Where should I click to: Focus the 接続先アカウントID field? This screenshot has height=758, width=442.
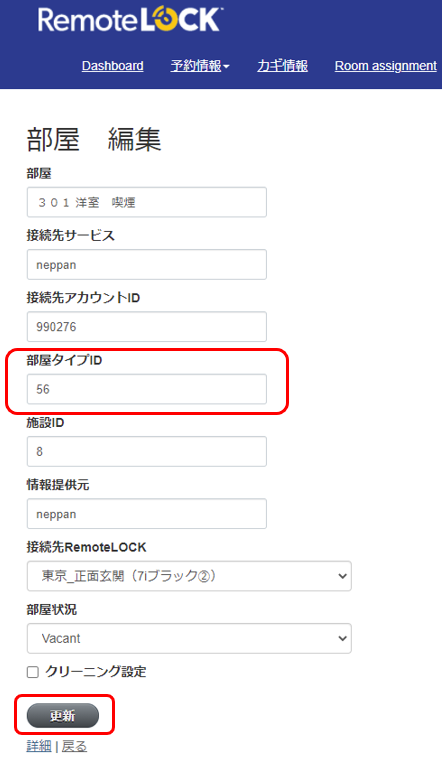pyautogui.click(x=147, y=327)
